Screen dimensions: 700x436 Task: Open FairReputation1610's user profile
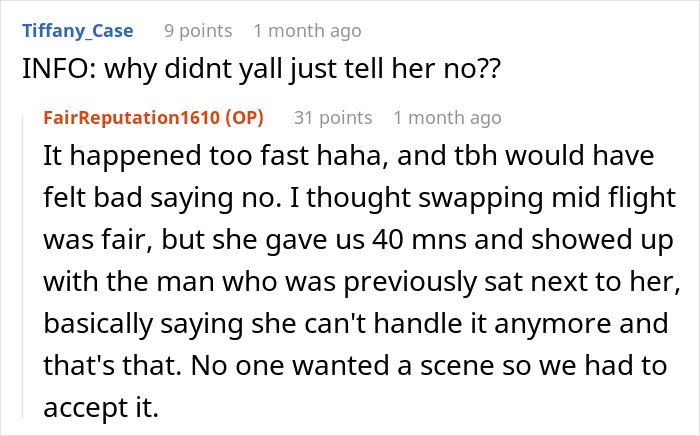[x=132, y=118]
